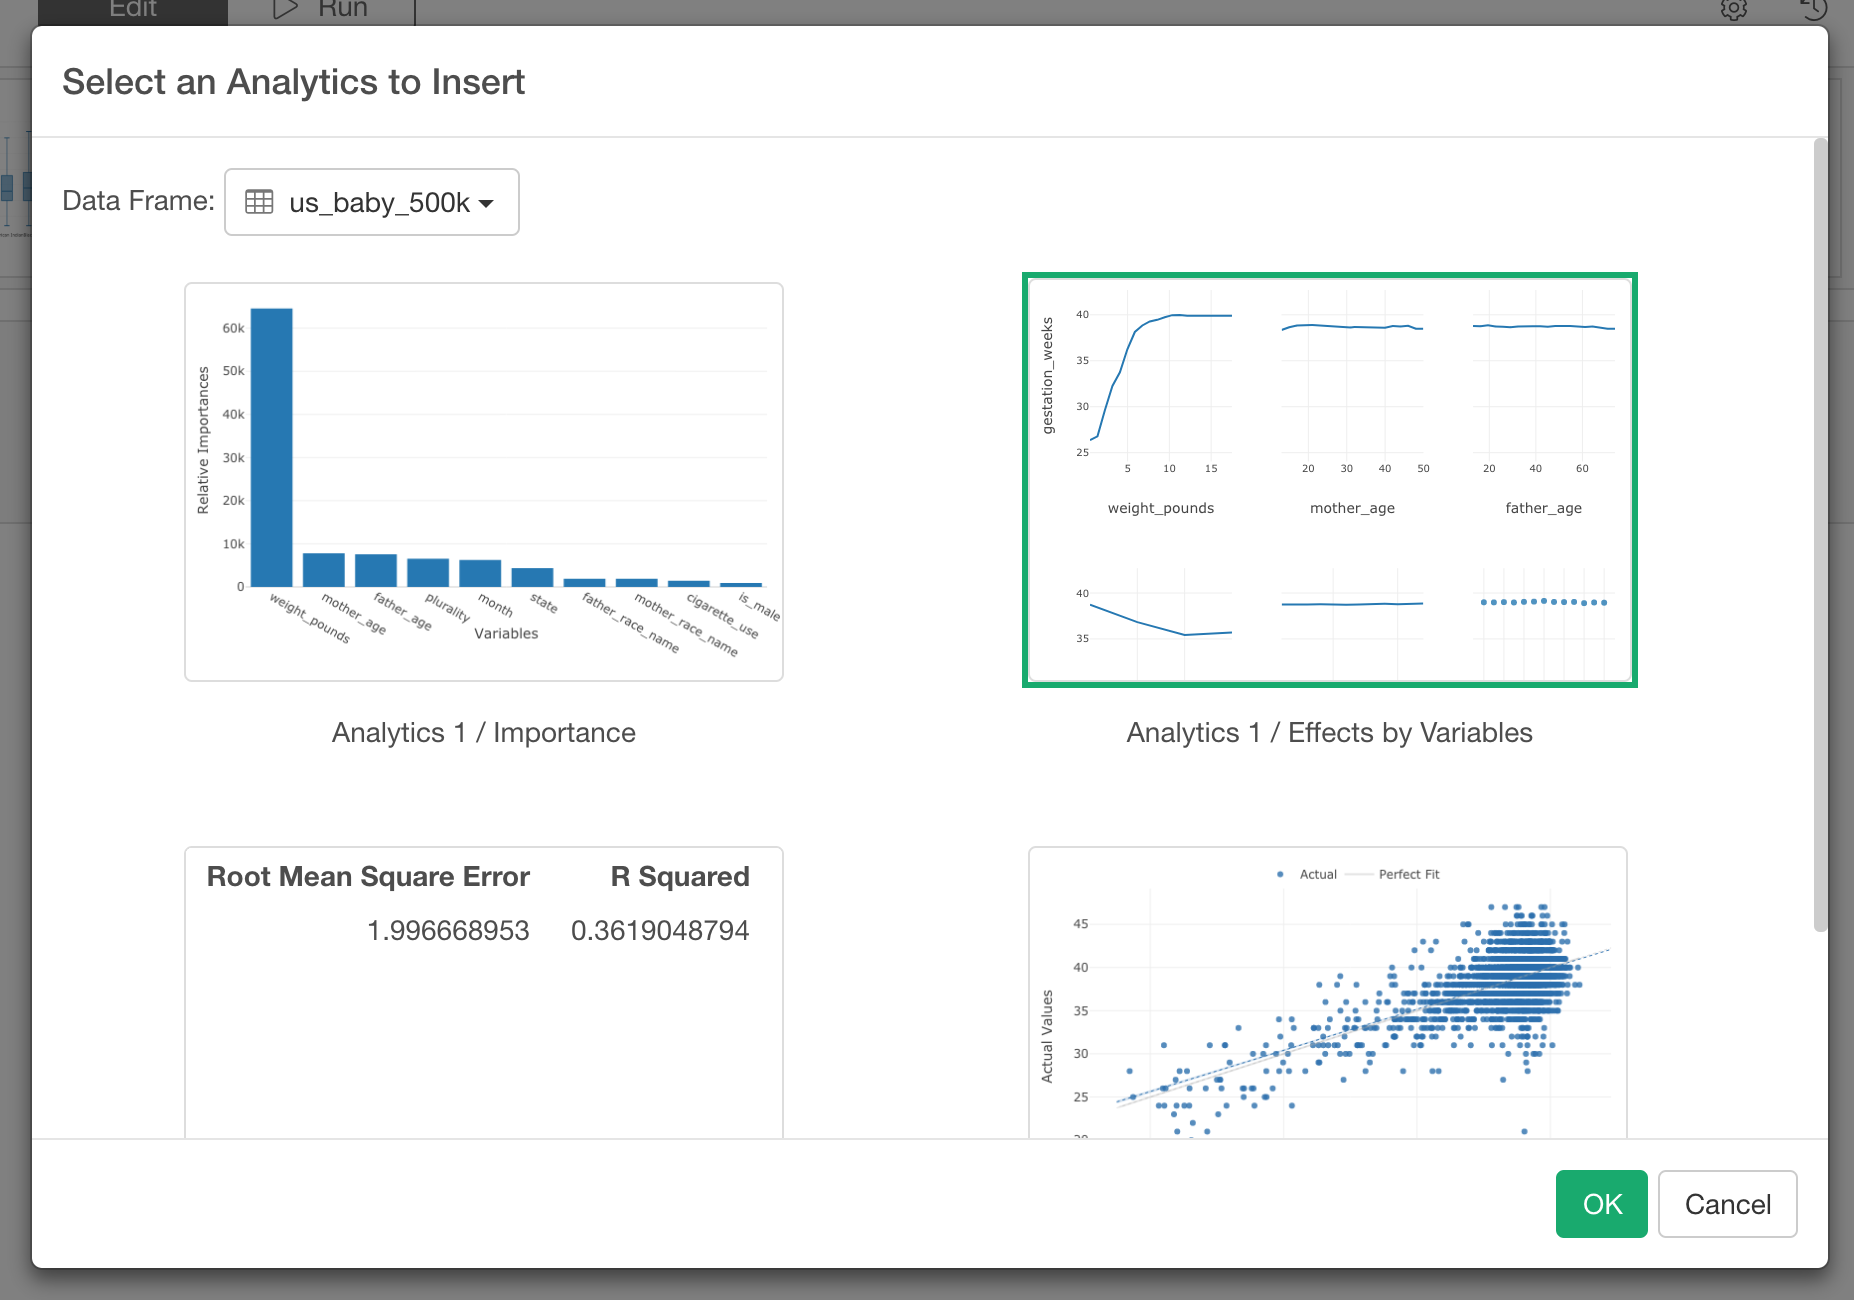
Task: Click the table grid icon beside us_baby_500k
Action: click(x=259, y=202)
